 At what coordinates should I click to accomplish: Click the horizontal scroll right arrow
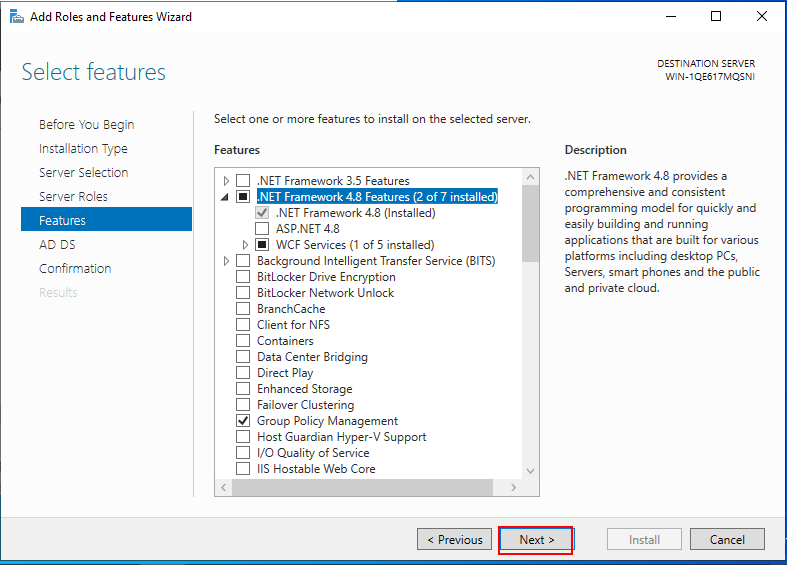point(513,487)
